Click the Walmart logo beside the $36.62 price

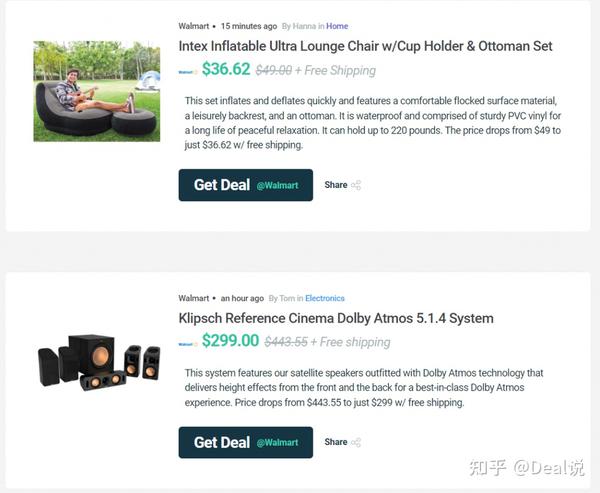coord(187,71)
